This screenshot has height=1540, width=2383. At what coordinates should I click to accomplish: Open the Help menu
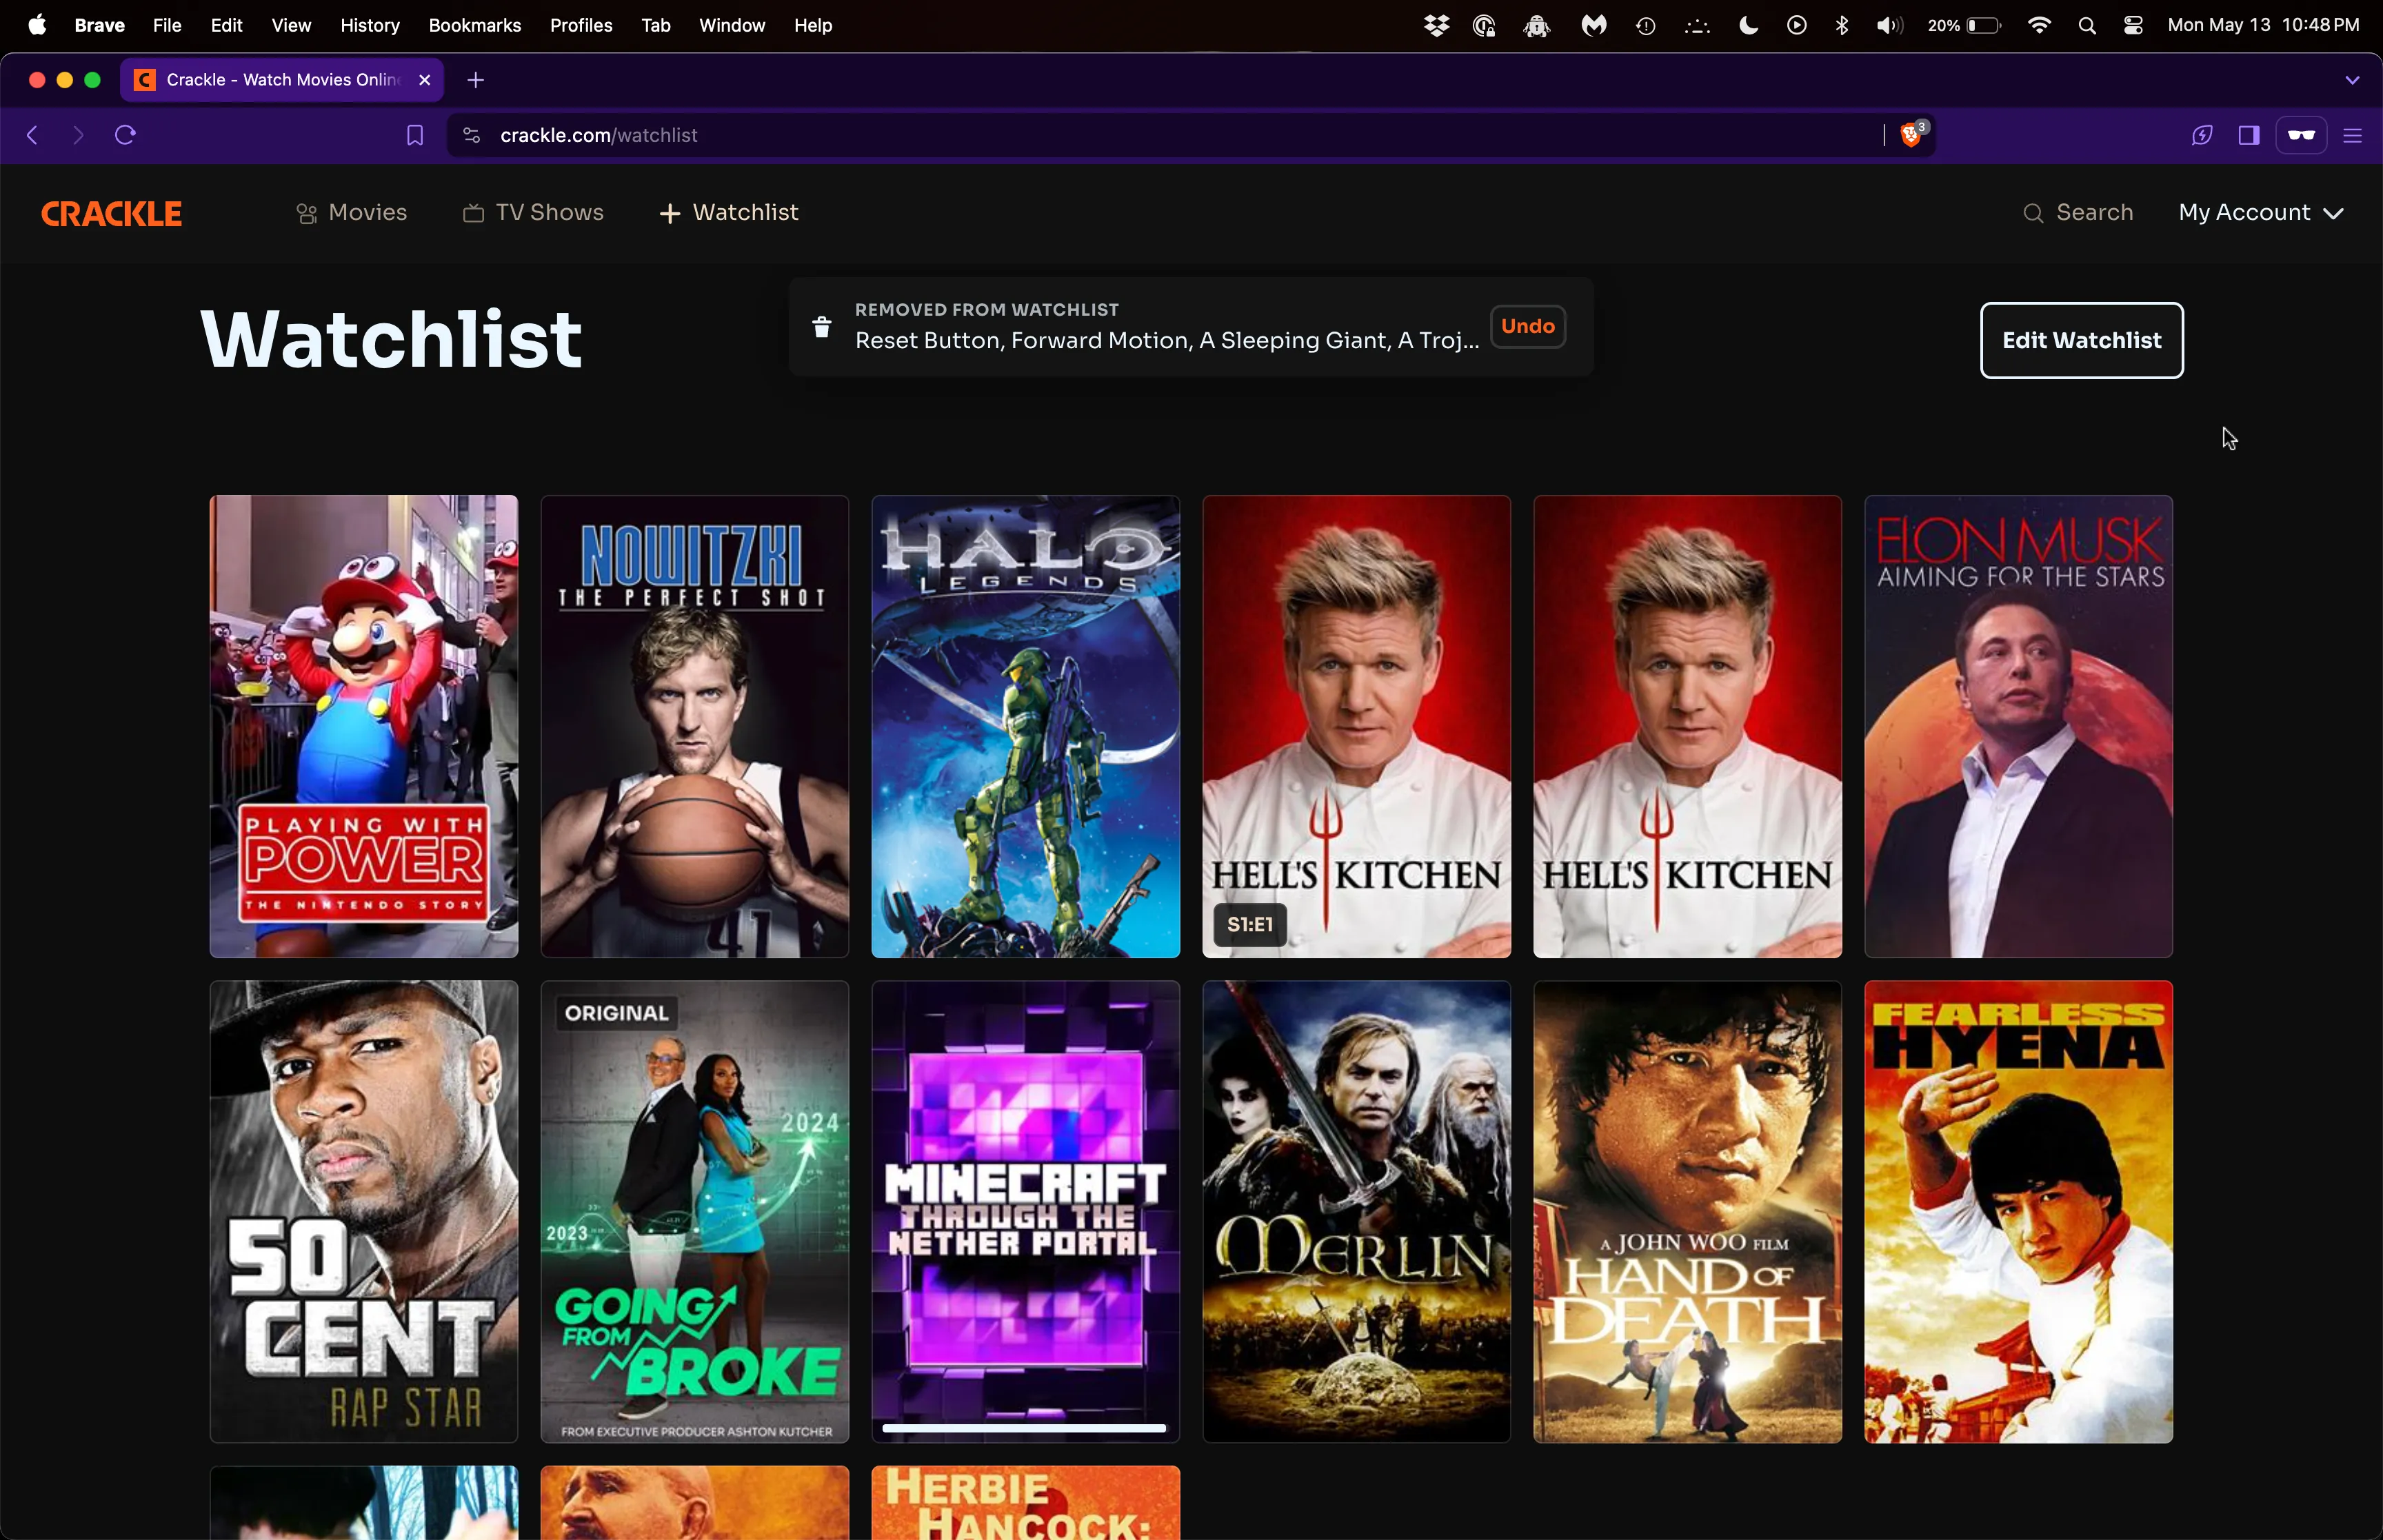pos(812,25)
